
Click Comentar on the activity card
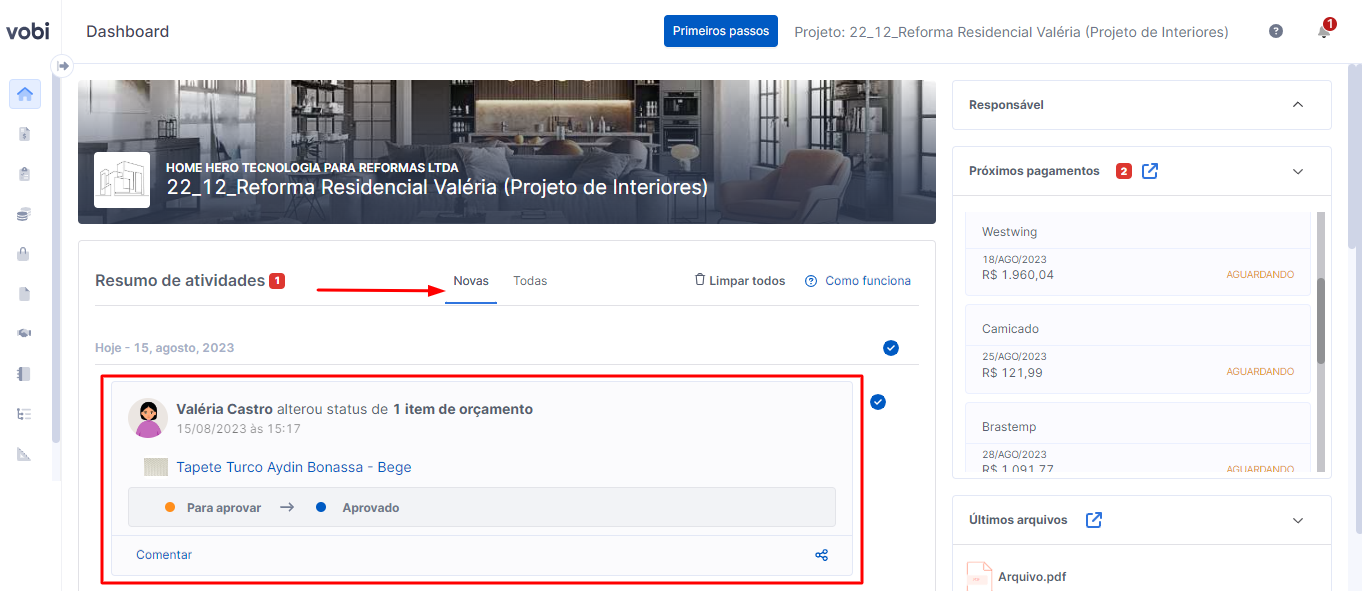pos(164,555)
